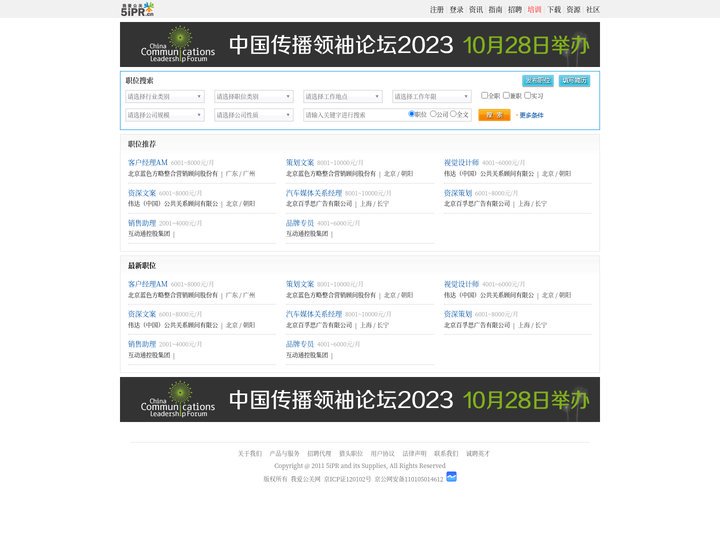720x540 pixels.
Task: Focus the keyword search input field
Action: click(x=355, y=115)
